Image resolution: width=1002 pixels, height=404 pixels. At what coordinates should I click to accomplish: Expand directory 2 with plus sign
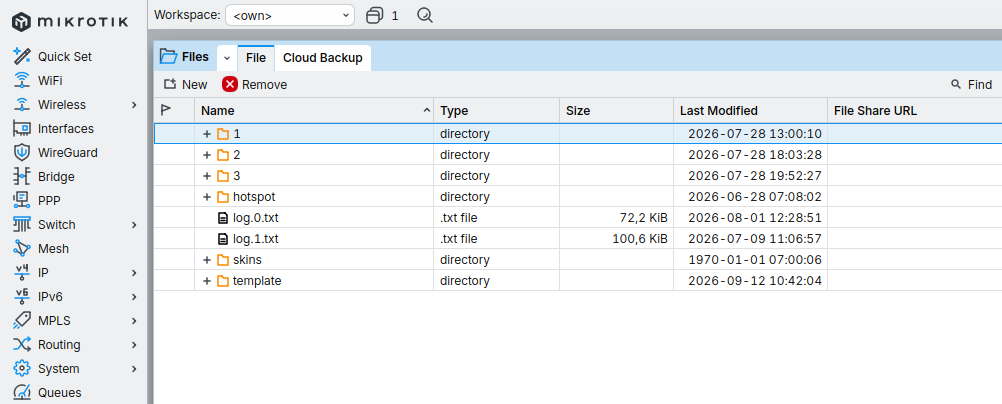(x=206, y=155)
